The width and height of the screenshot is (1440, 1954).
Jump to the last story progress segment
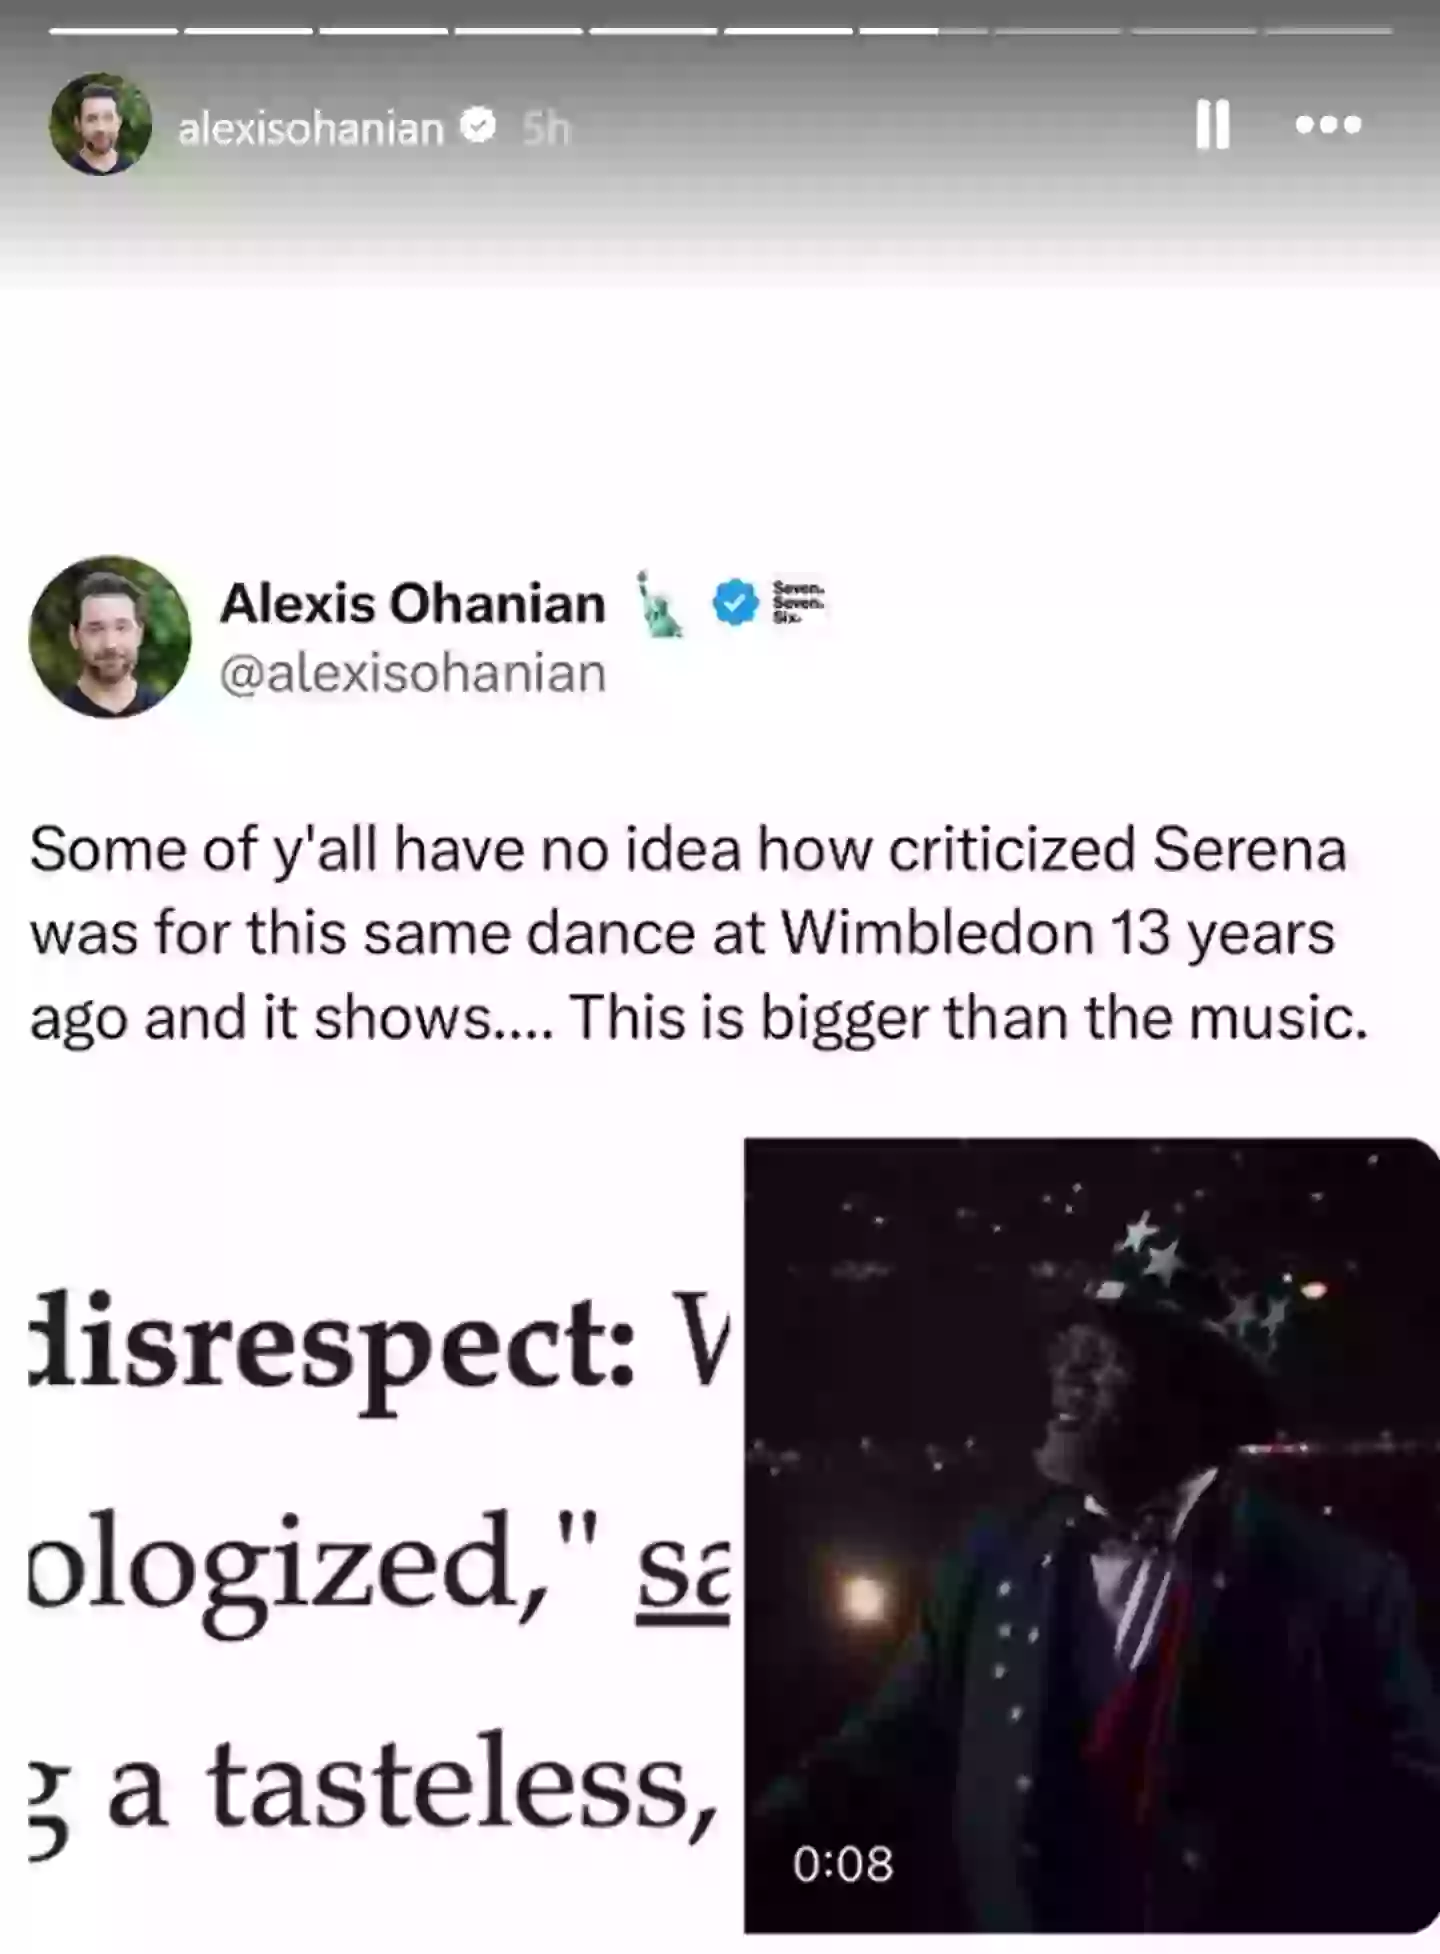tap(1328, 31)
